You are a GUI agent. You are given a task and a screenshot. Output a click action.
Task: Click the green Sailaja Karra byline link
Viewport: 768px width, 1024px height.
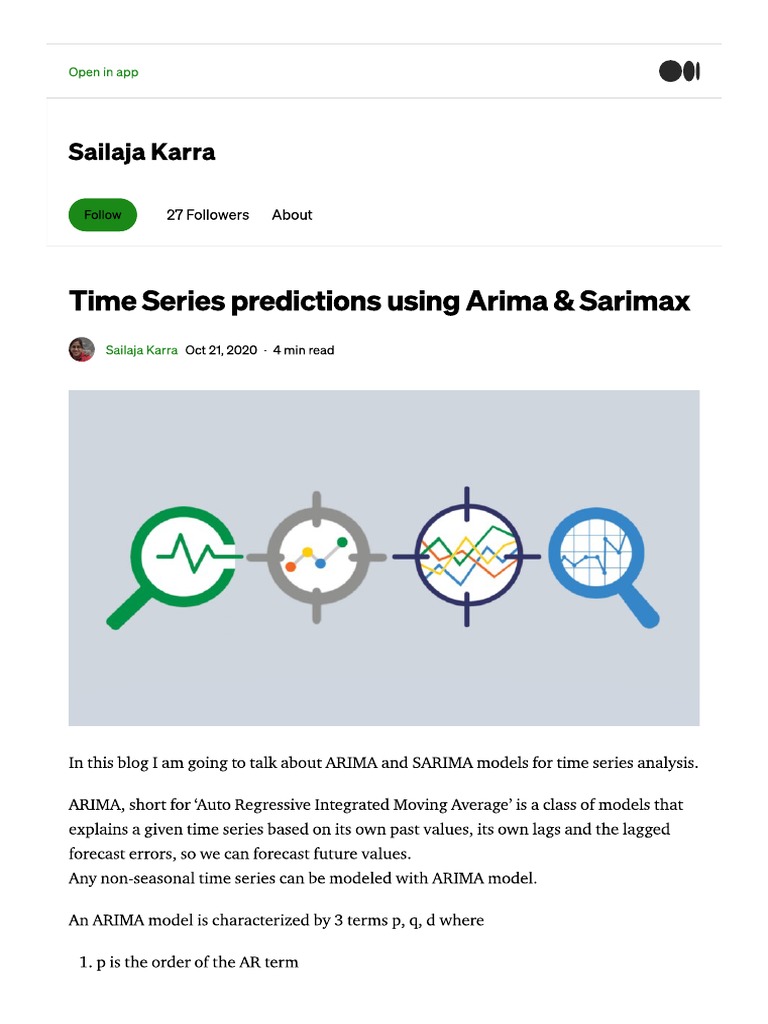(142, 350)
